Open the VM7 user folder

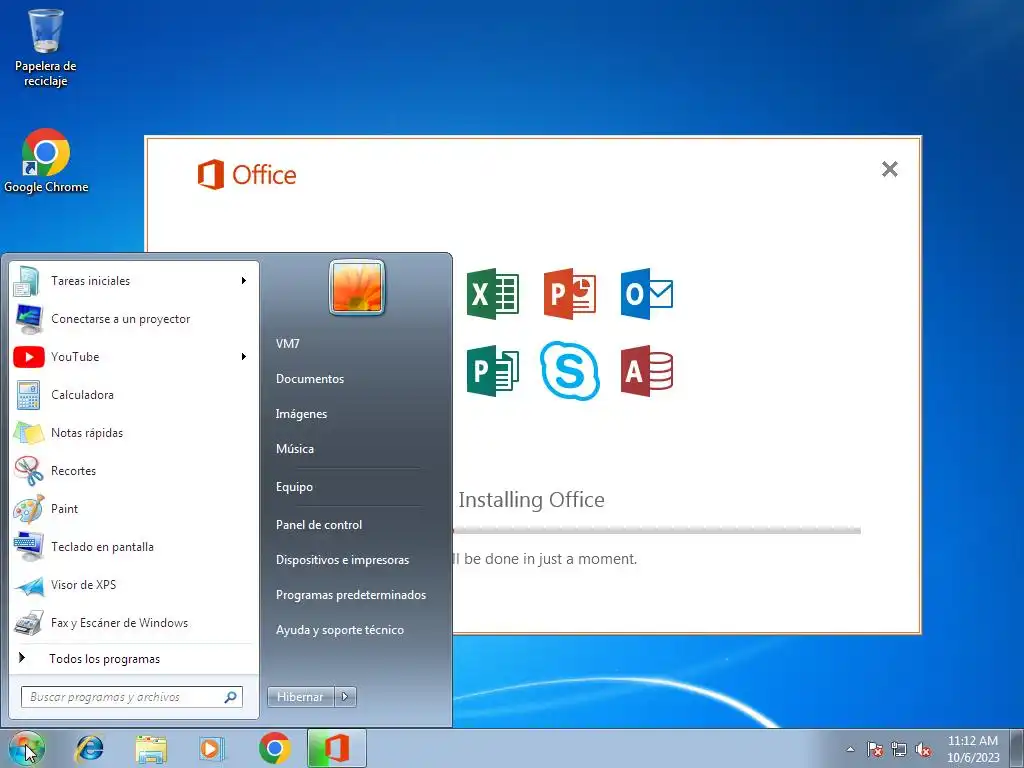287,344
